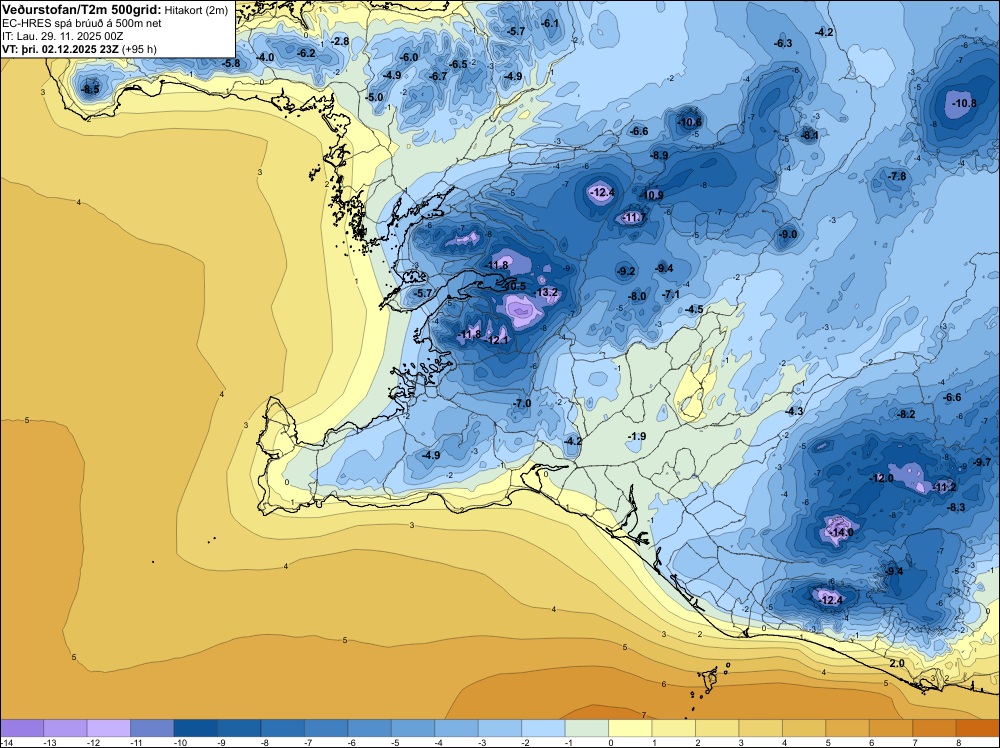Click the -14.0 temperature label
Image resolution: width=1000 pixels, height=748 pixels.
(x=840, y=532)
